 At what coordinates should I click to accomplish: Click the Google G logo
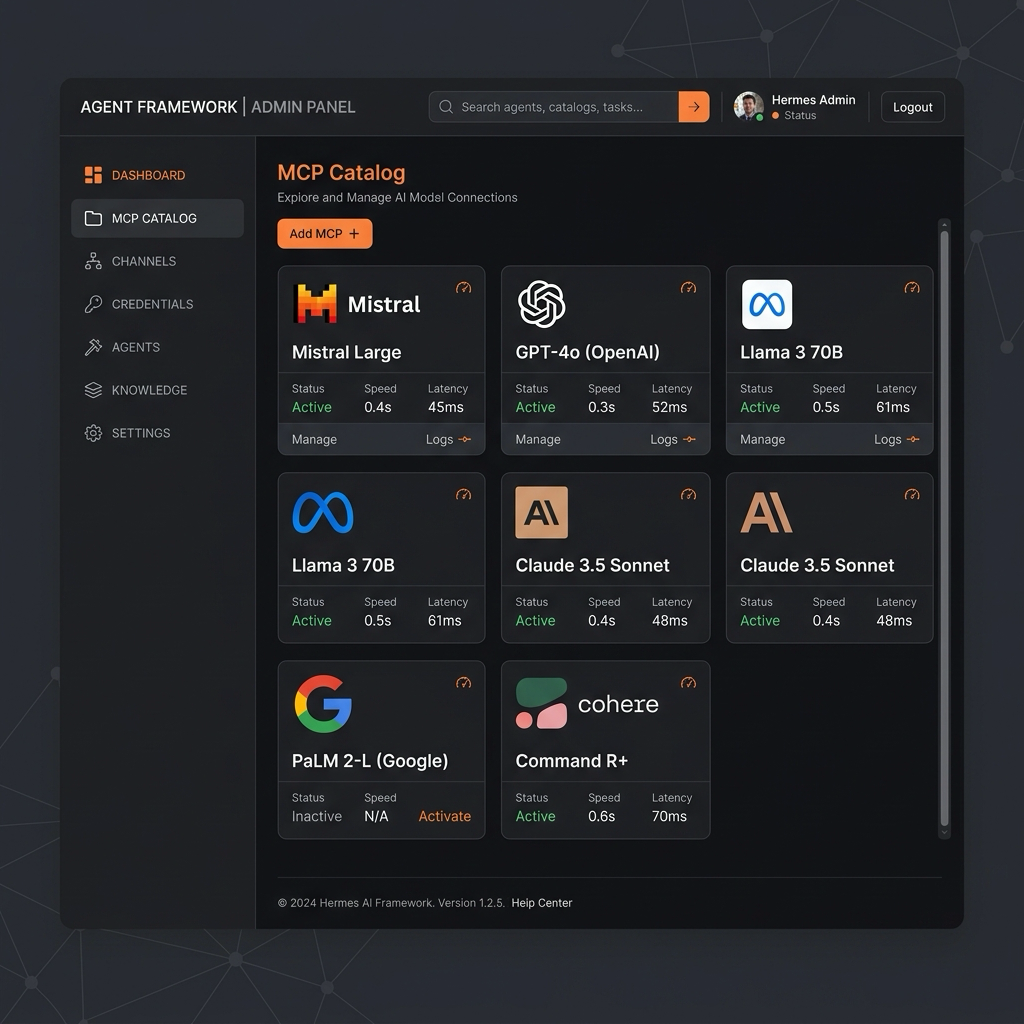point(323,703)
